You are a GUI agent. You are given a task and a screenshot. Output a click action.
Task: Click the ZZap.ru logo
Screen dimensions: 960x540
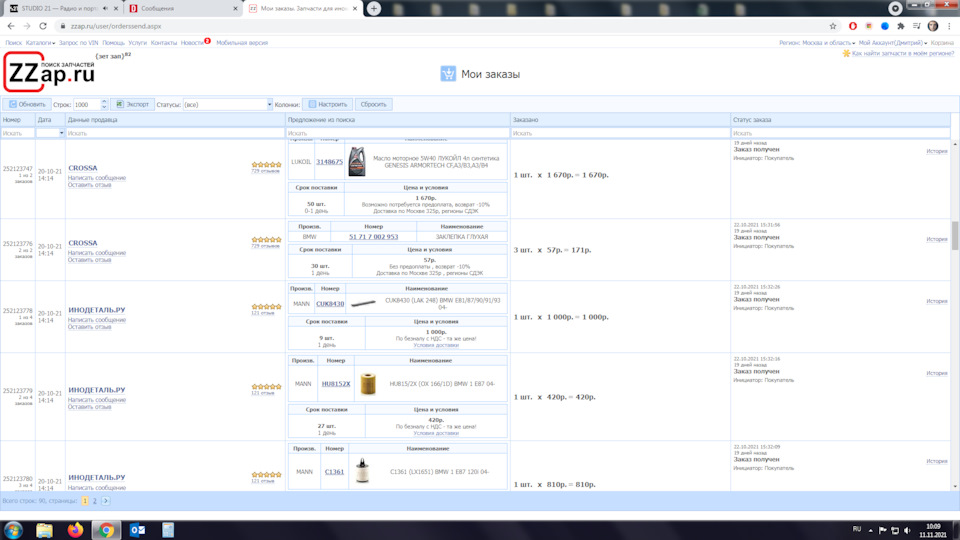click(x=50, y=72)
